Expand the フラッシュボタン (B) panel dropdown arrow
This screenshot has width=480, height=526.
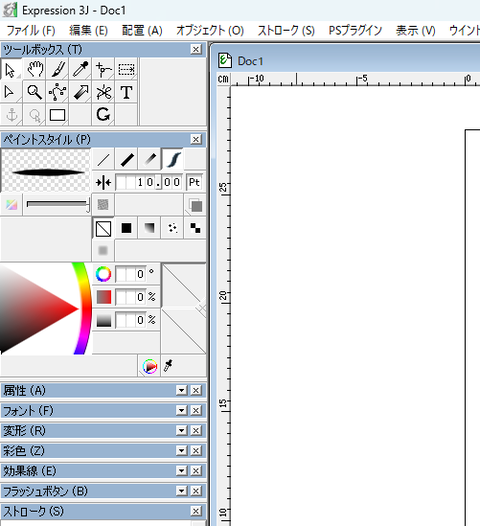point(181,491)
